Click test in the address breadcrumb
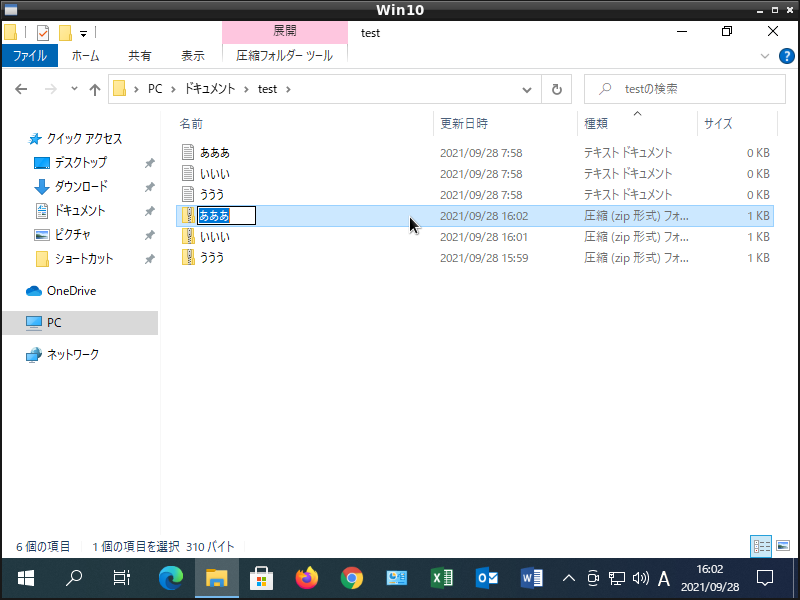The image size is (800, 600). pyautogui.click(x=267, y=89)
